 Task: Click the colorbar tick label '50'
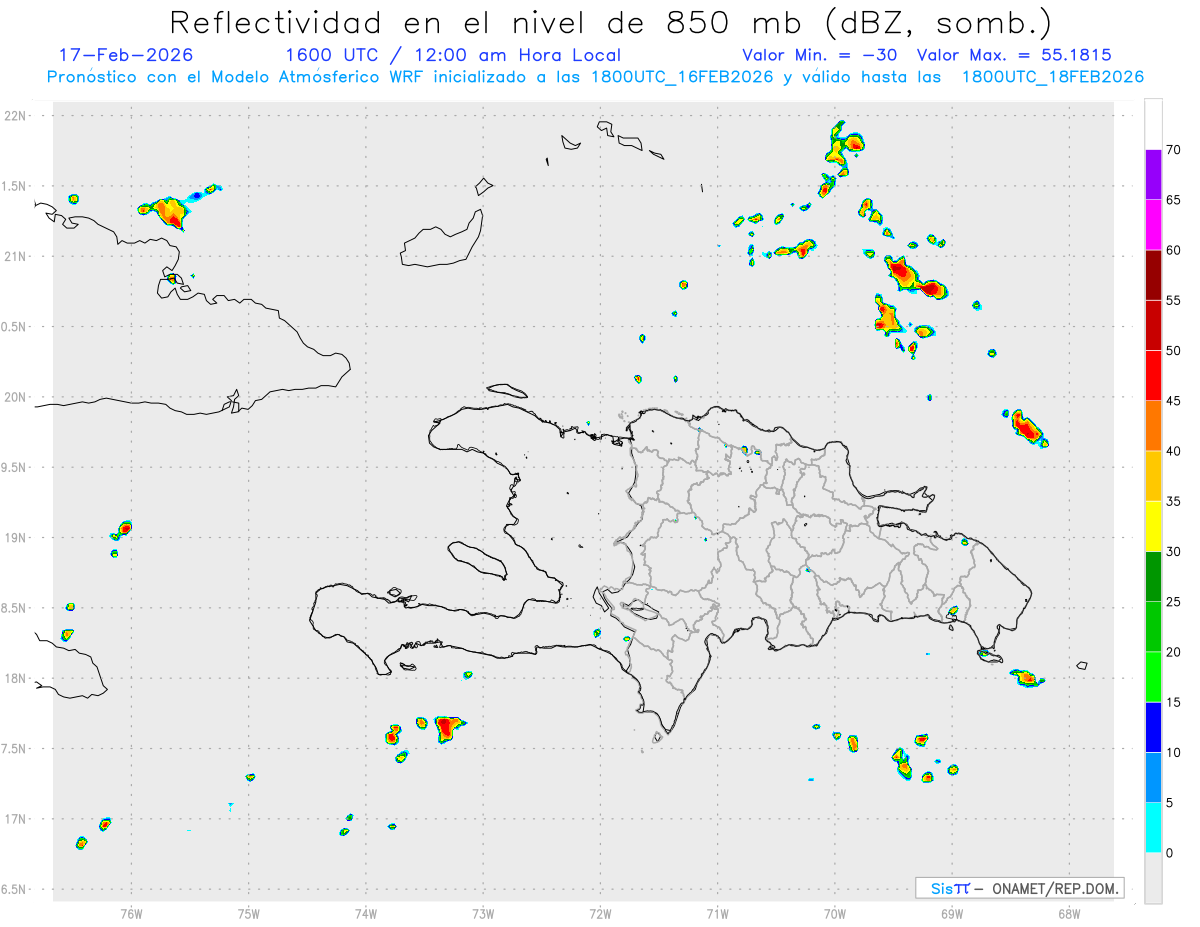pos(1174,351)
